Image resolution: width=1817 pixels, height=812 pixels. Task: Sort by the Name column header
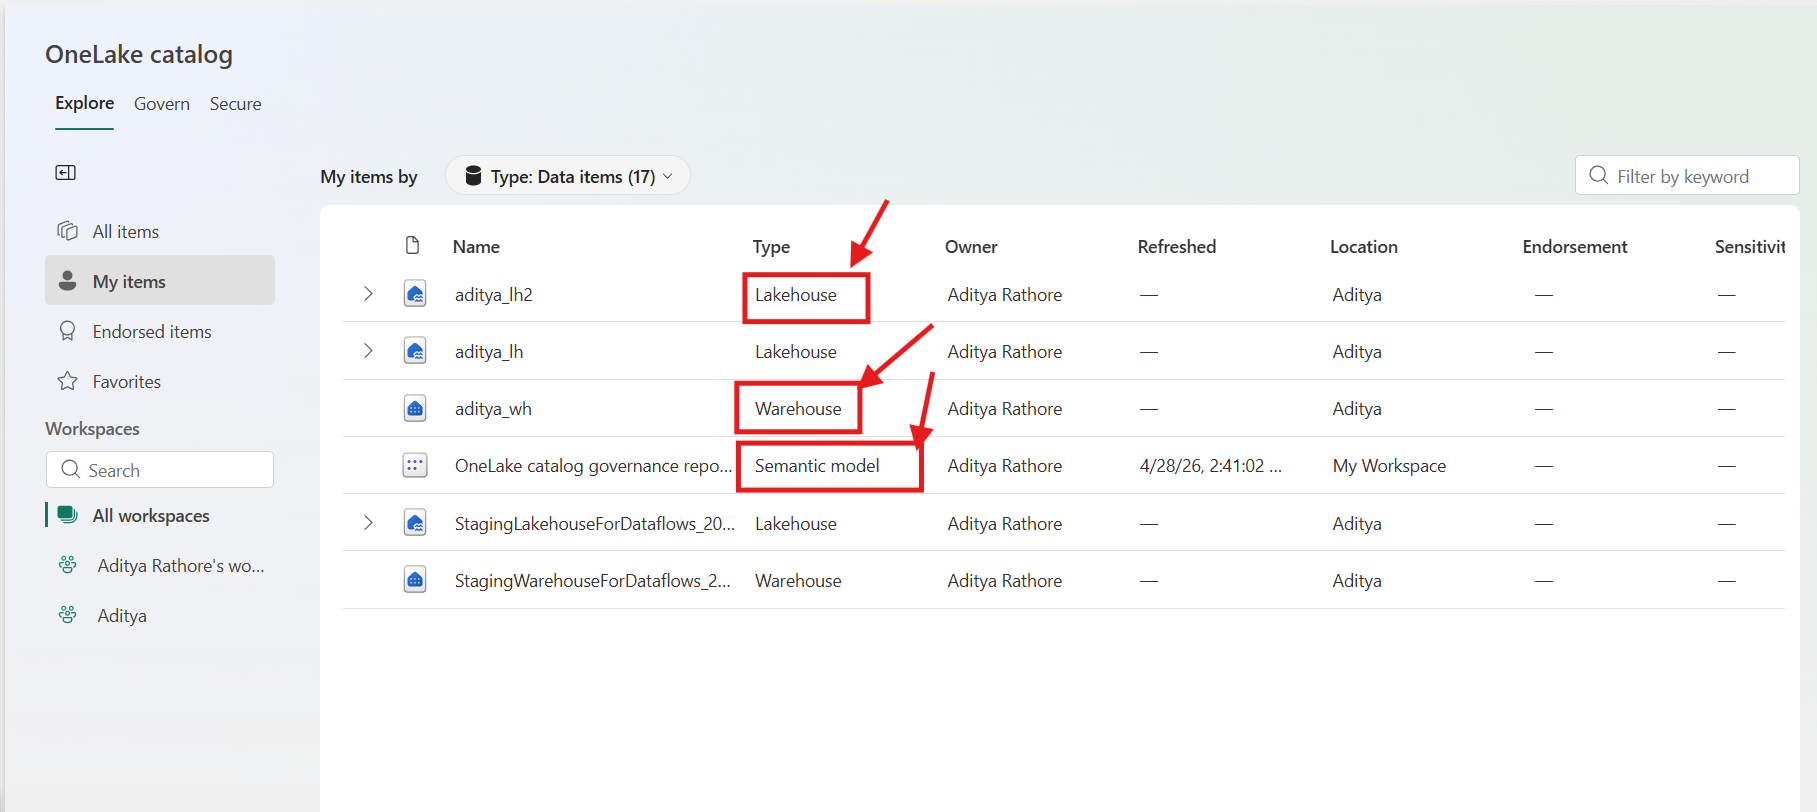tap(476, 247)
